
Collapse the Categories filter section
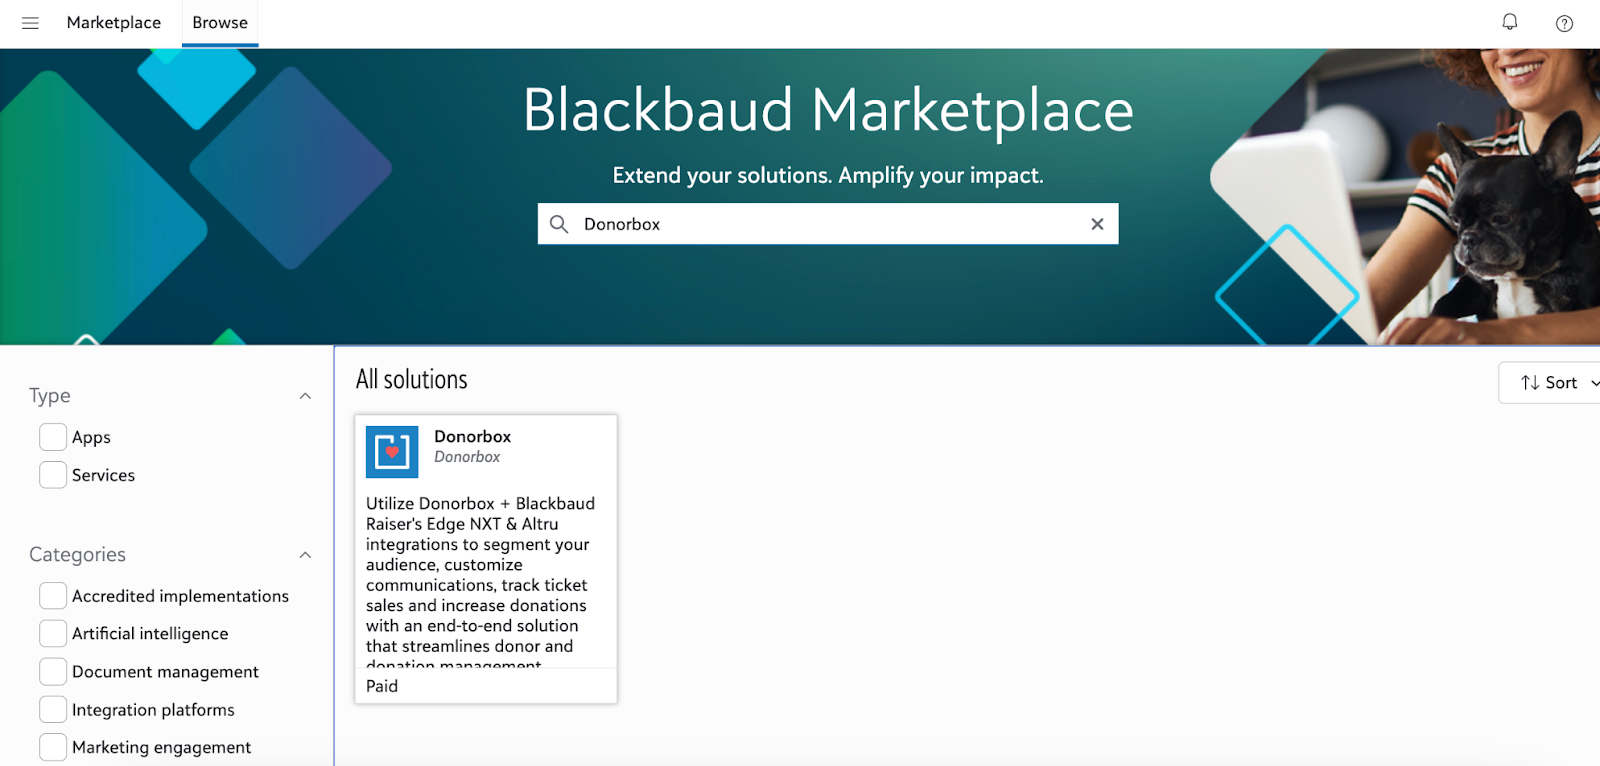[x=305, y=555]
